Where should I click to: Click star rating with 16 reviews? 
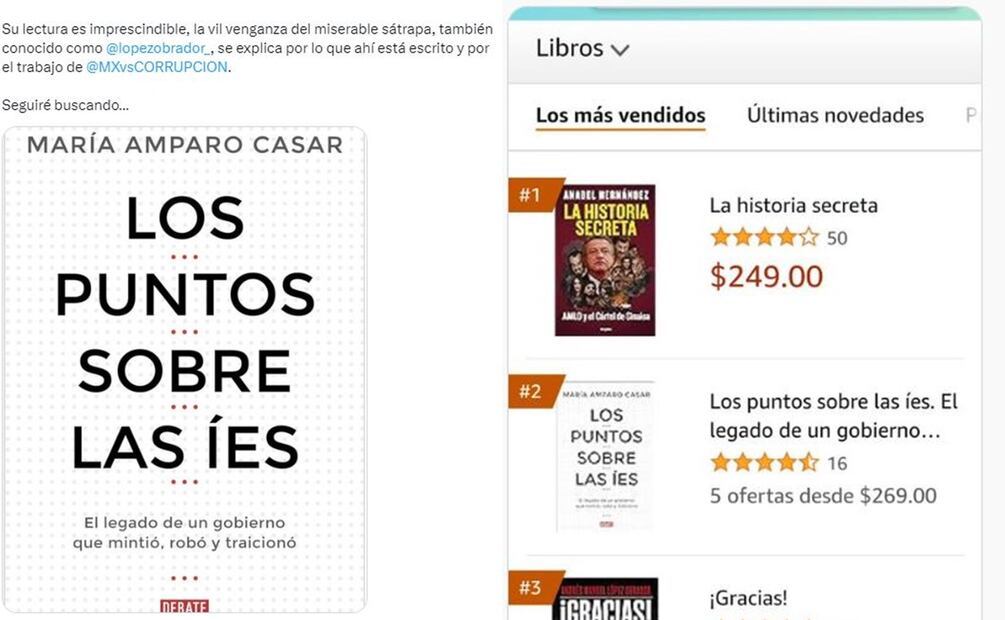point(765,462)
